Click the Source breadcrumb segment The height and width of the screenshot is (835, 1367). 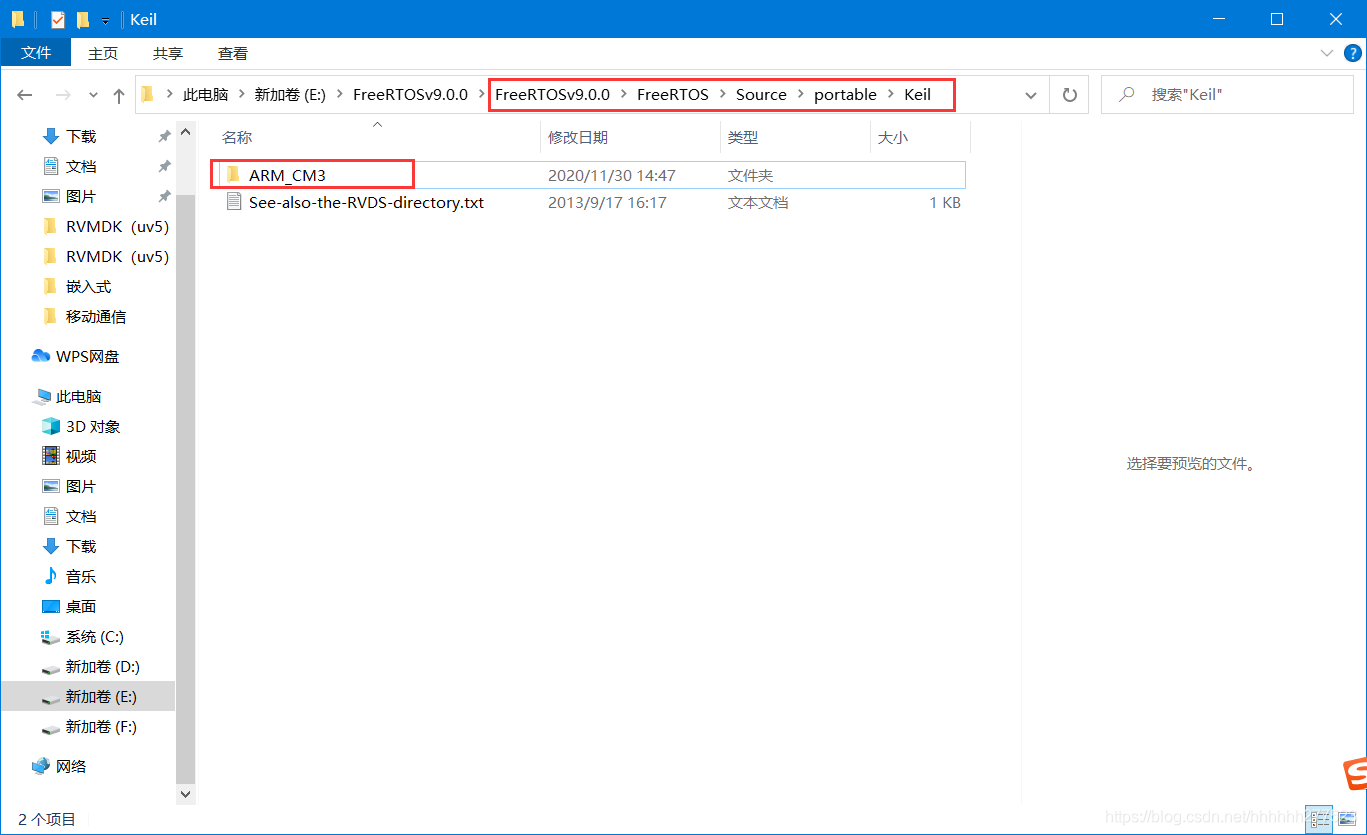tap(761, 95)
